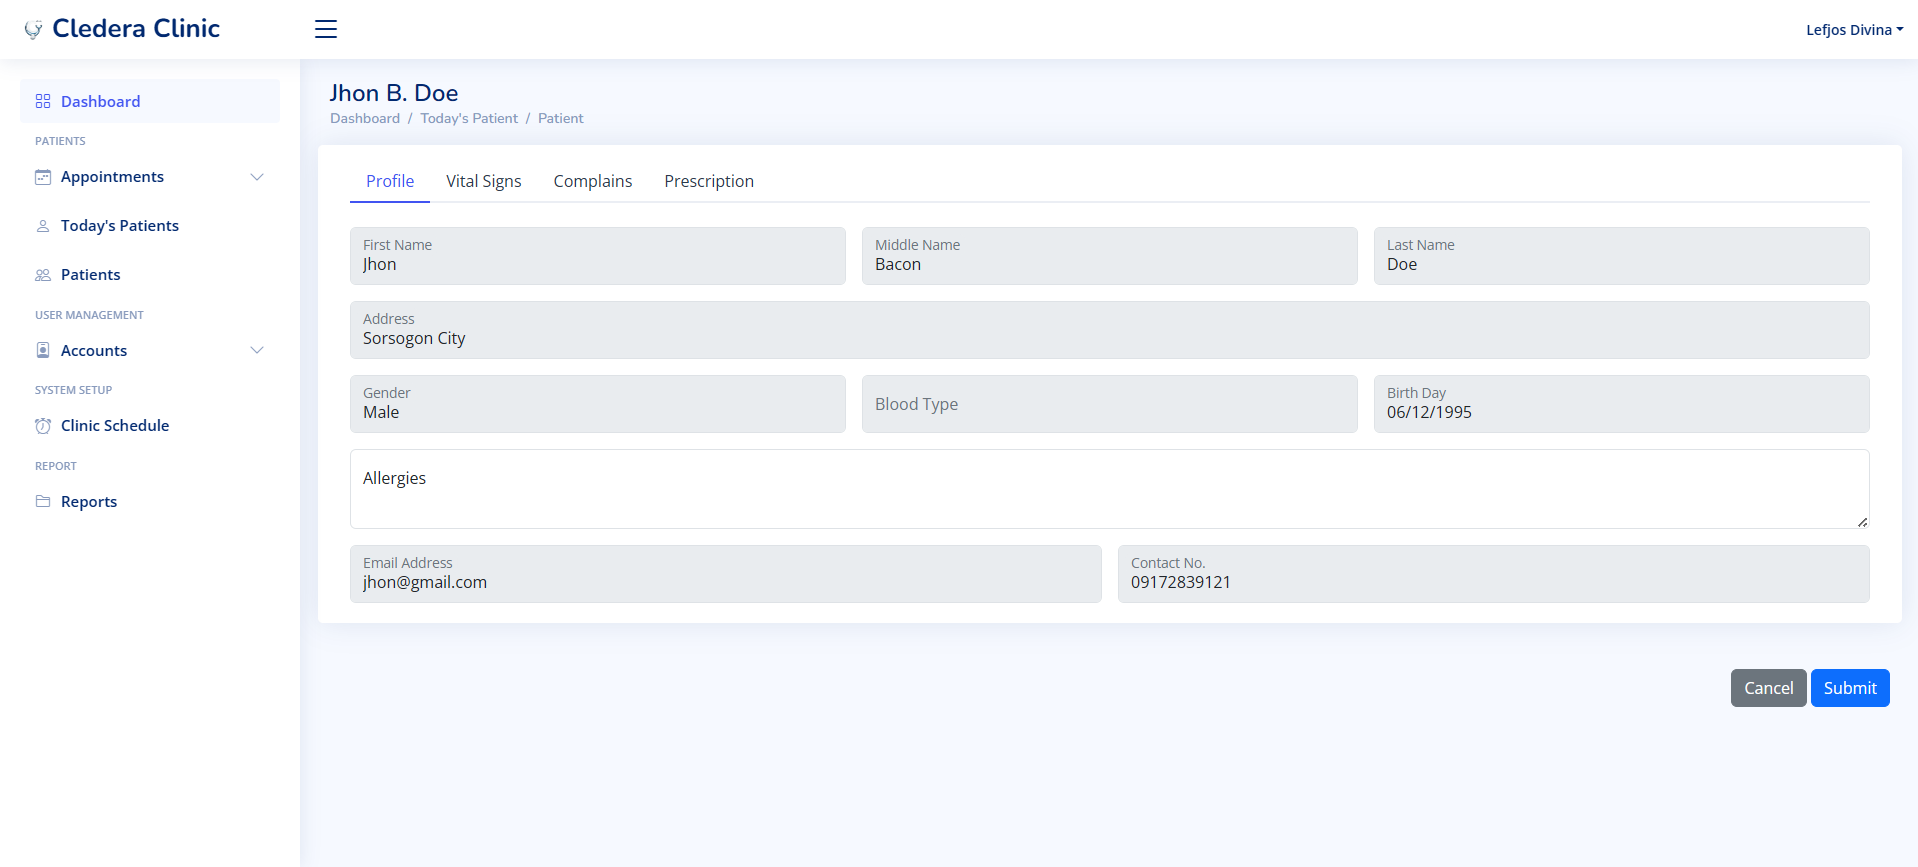Click the Accounts badge icon

43,350
